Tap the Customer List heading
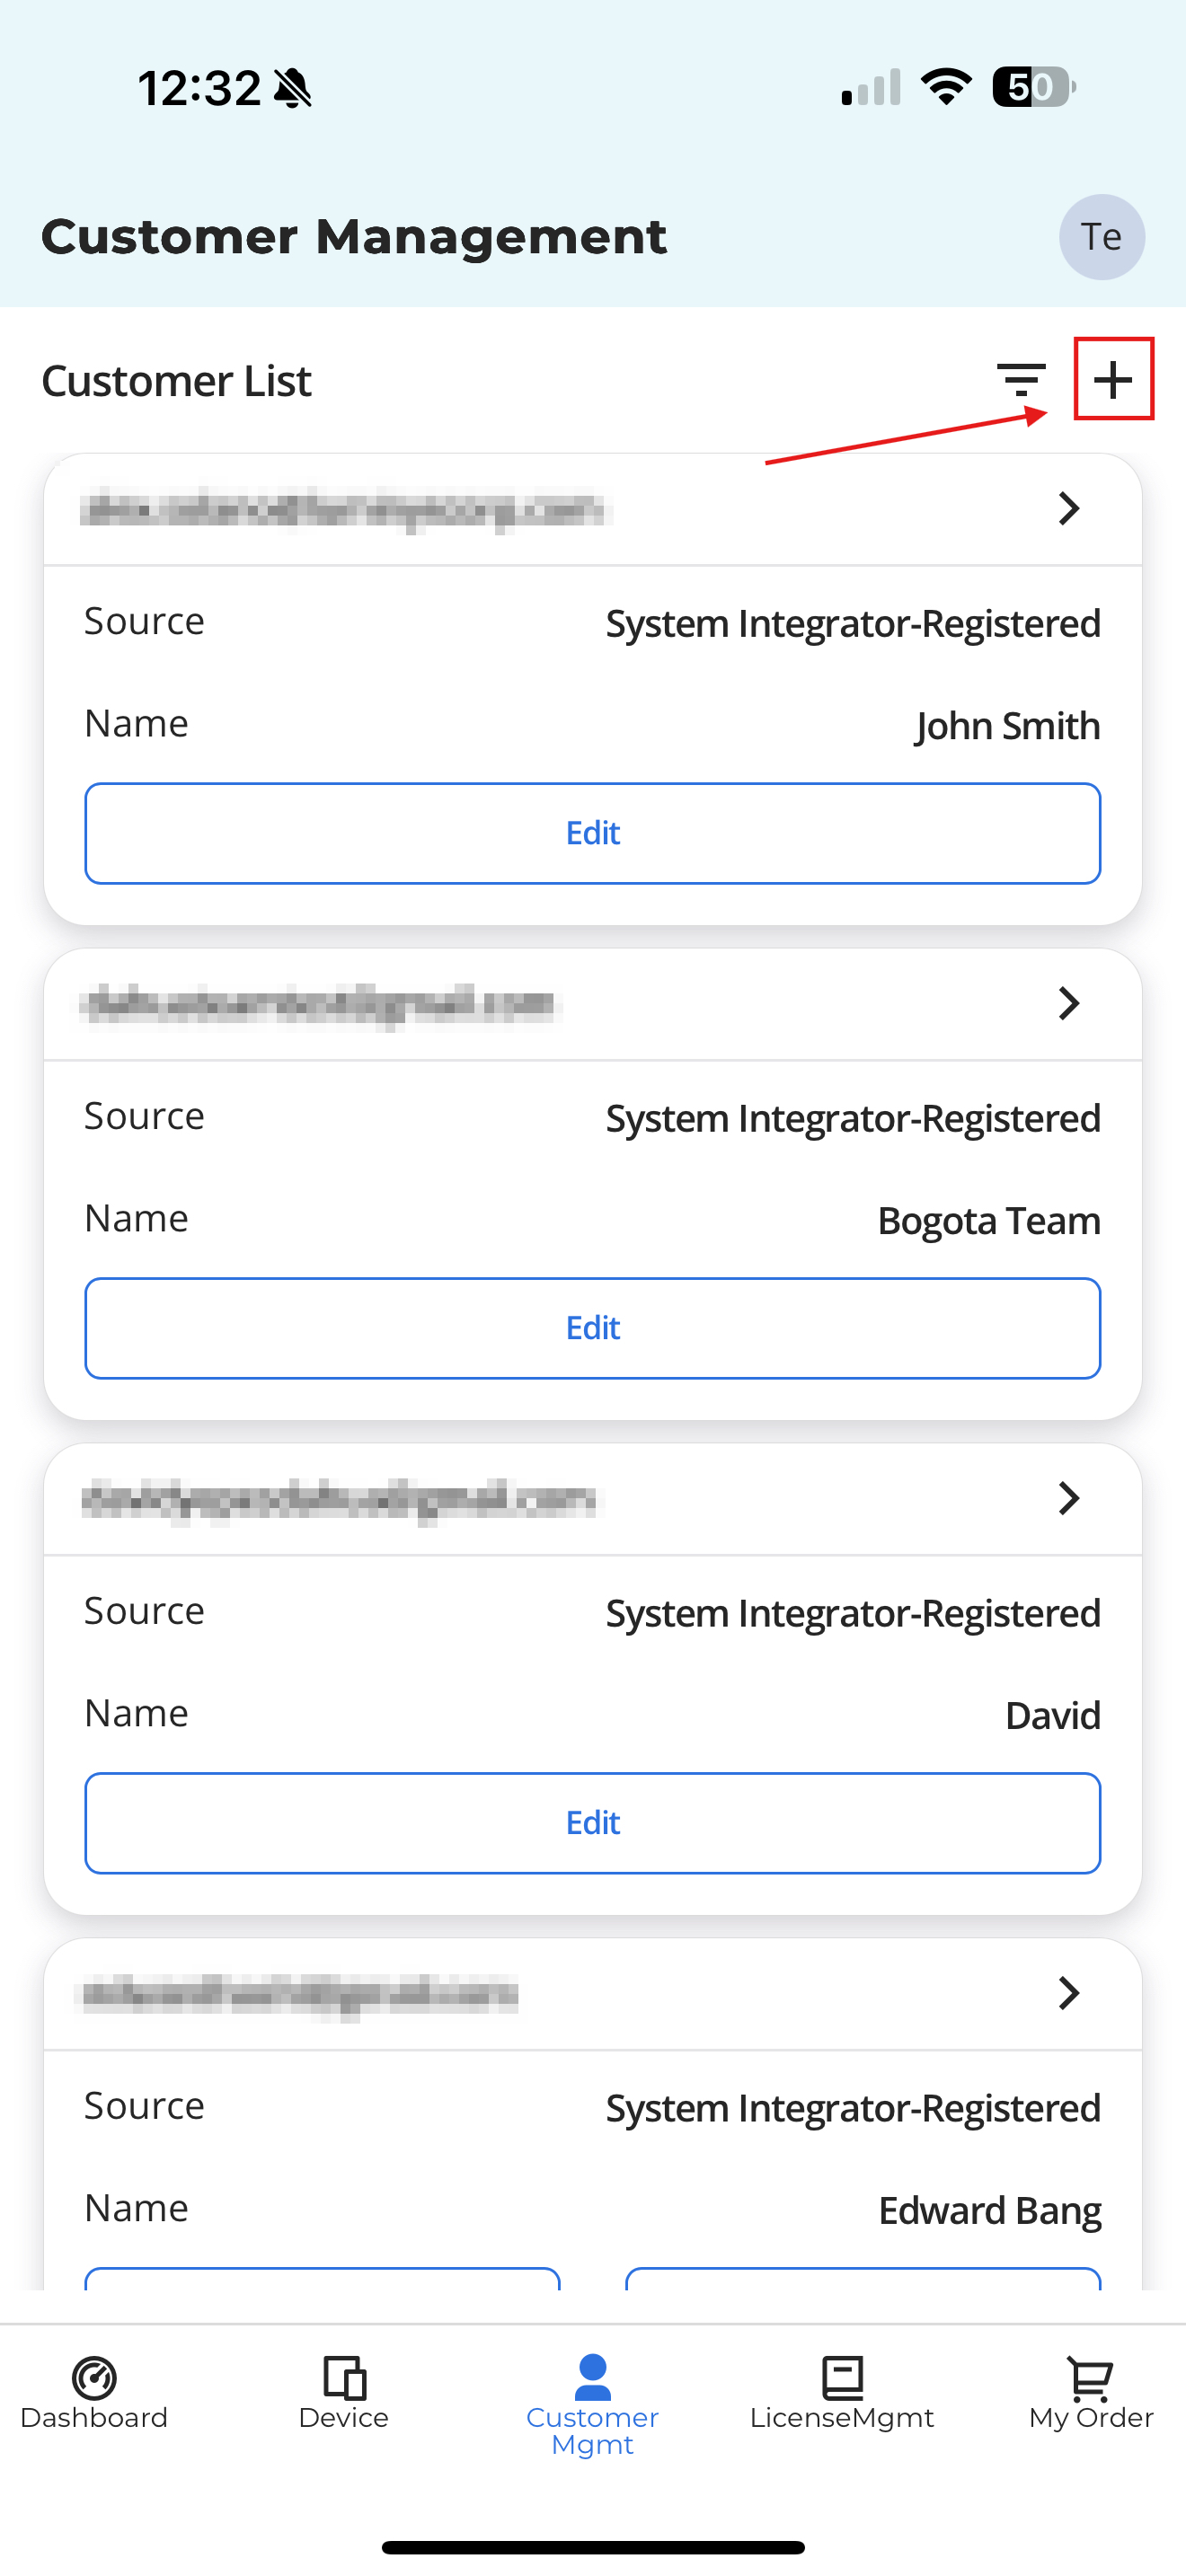 pyautogui.click(x=177, y=381)
